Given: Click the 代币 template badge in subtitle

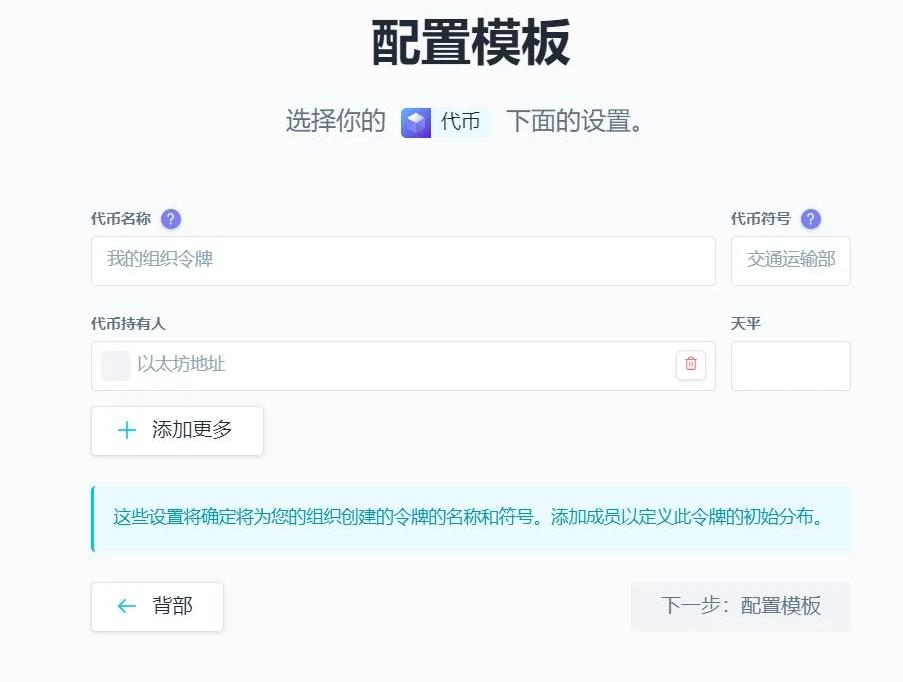Looking at the screenshot, I should (x=446, y=123).
